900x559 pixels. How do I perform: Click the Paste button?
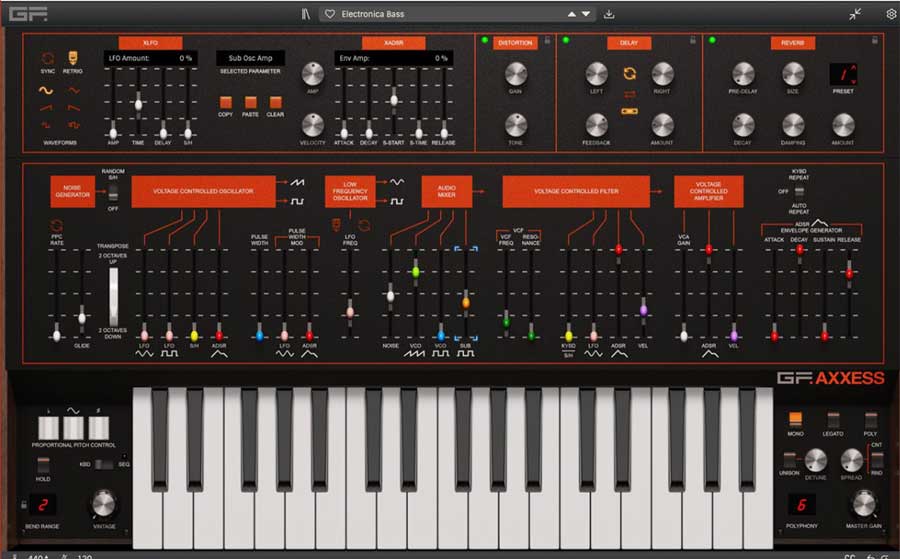pyautogui.click(x=250, y=102)
